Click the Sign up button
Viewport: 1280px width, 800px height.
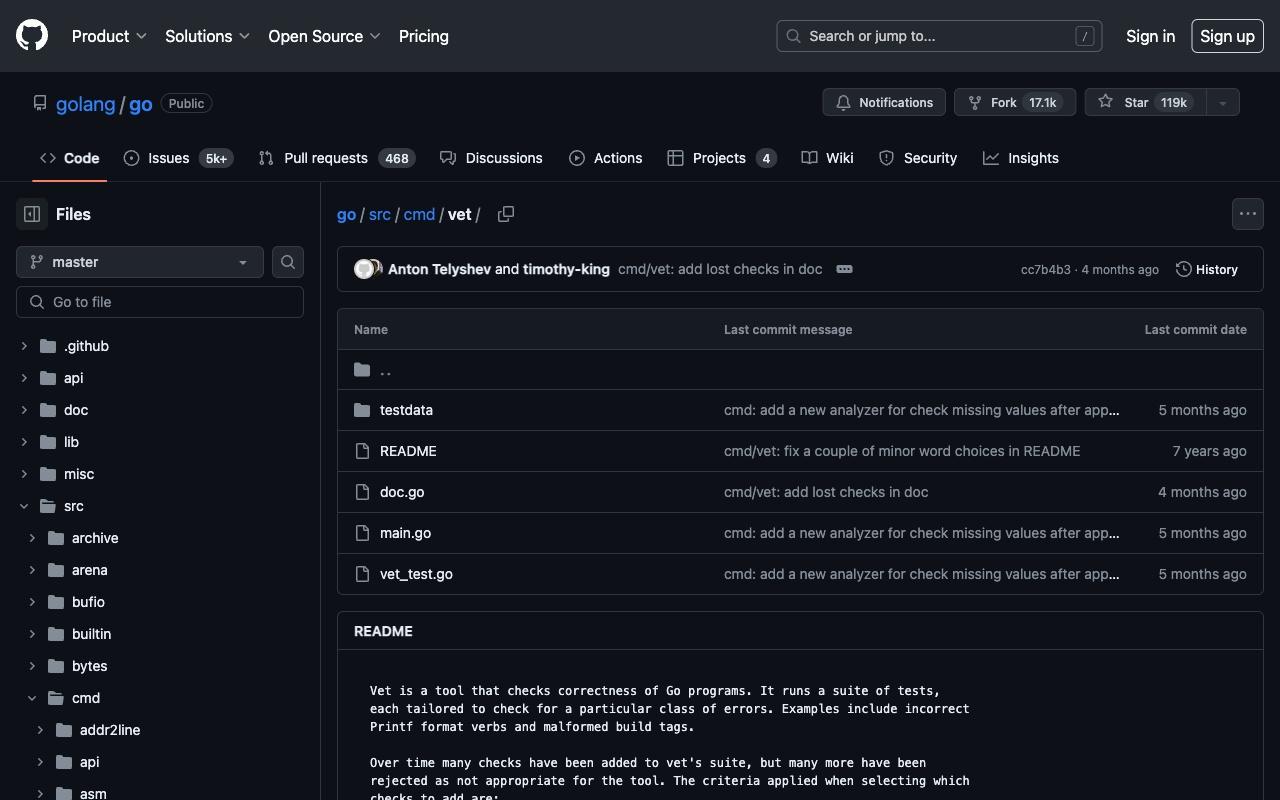[1227, 36]
